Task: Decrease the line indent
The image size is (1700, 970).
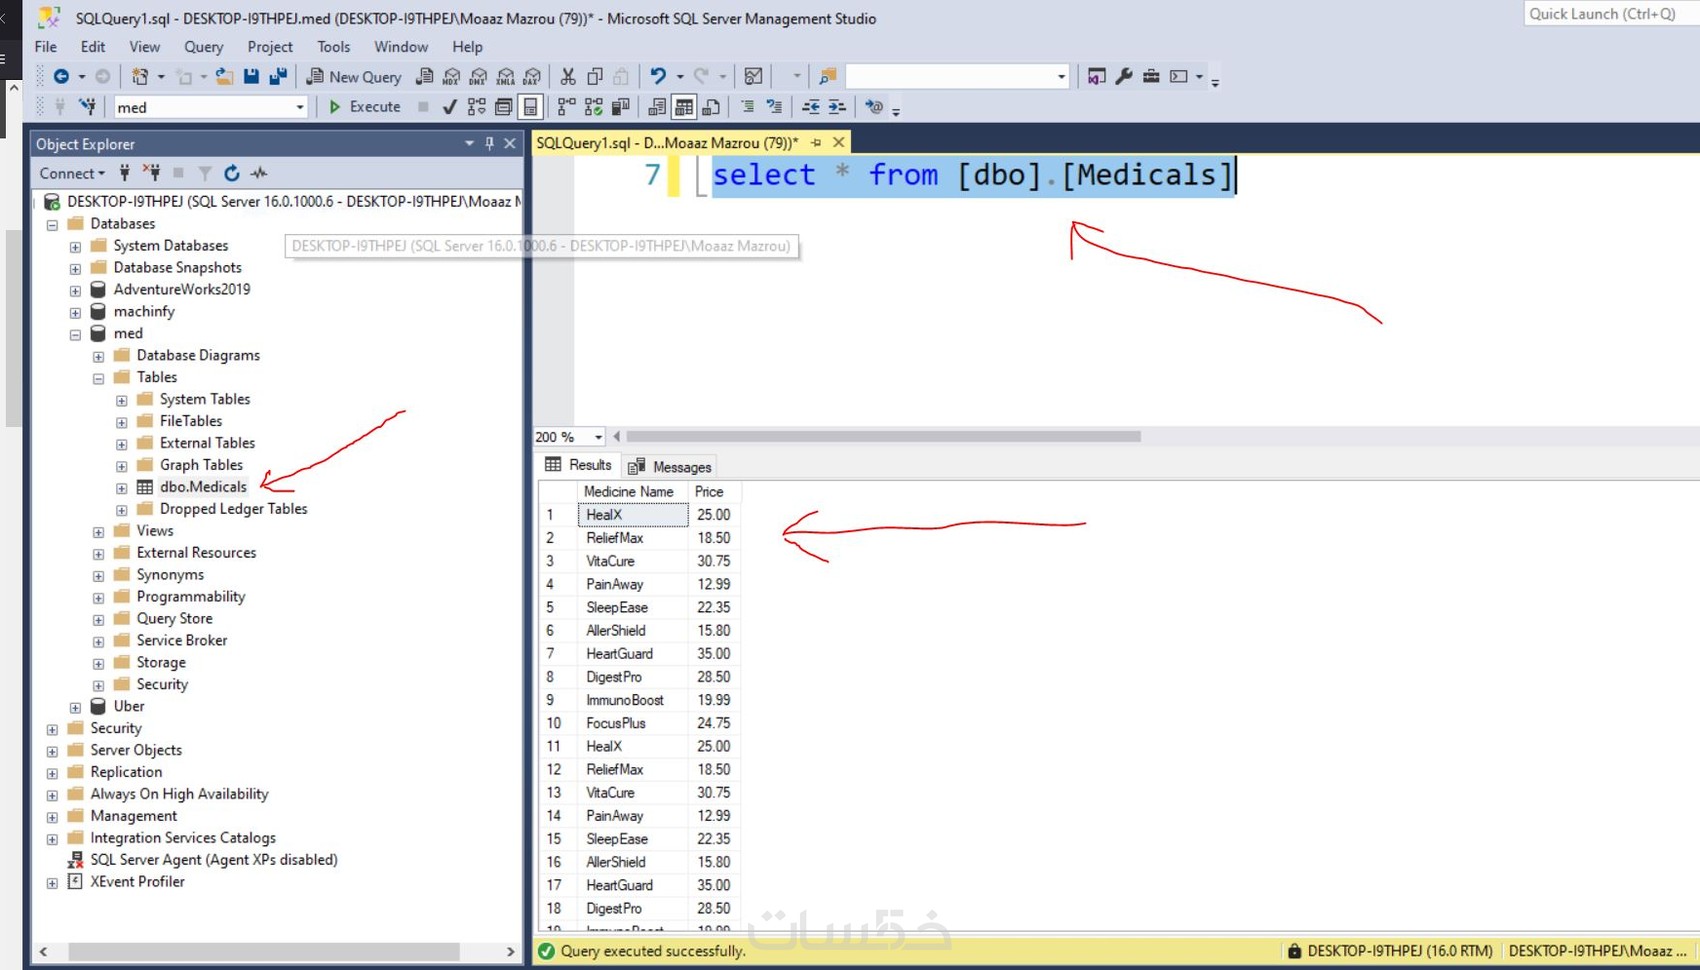Action: [x=811, y=107]
